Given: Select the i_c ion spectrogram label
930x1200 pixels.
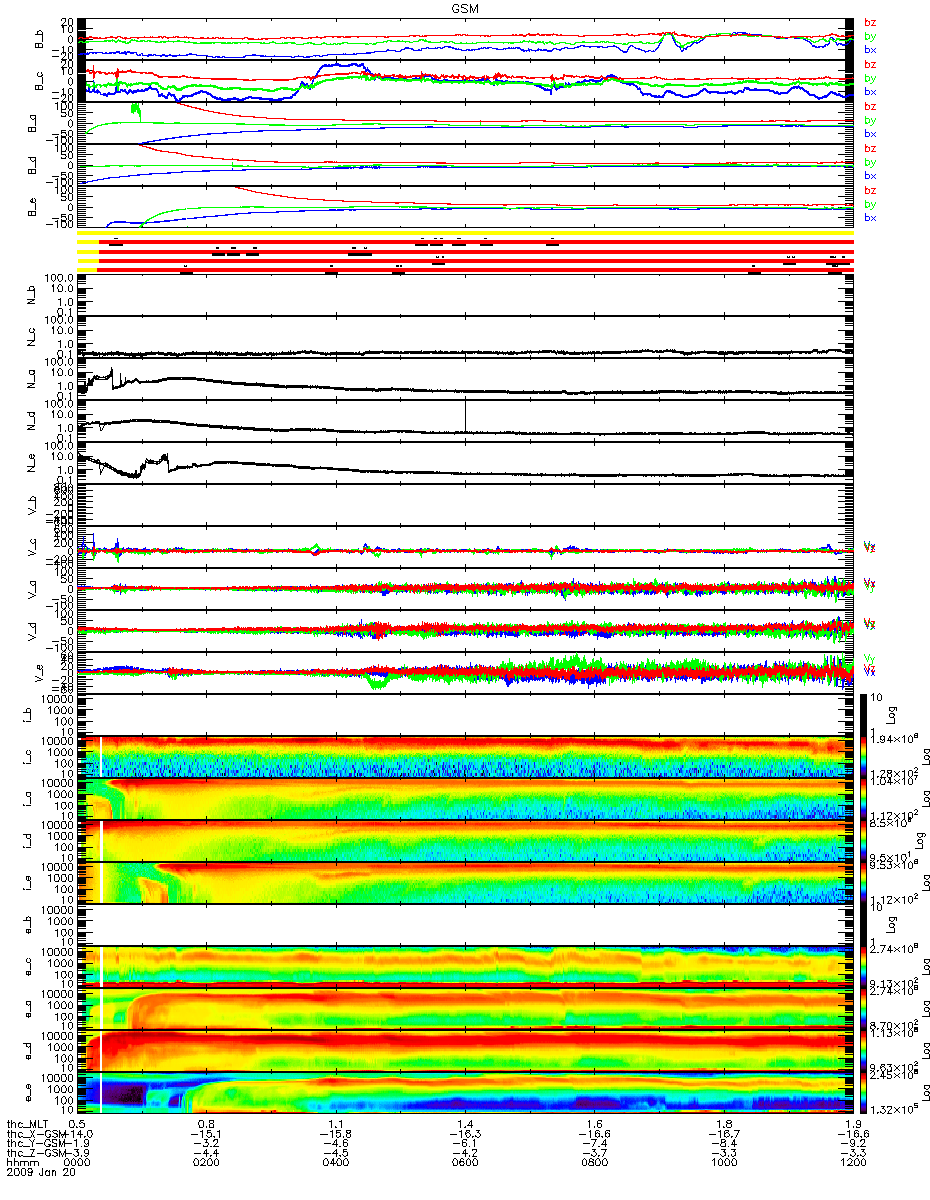Looking at the screenshot, I should click(27, 757).
